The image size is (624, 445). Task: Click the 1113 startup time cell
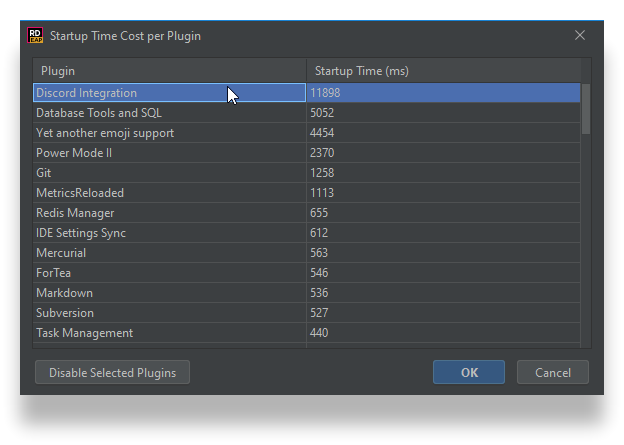[443, 193]
